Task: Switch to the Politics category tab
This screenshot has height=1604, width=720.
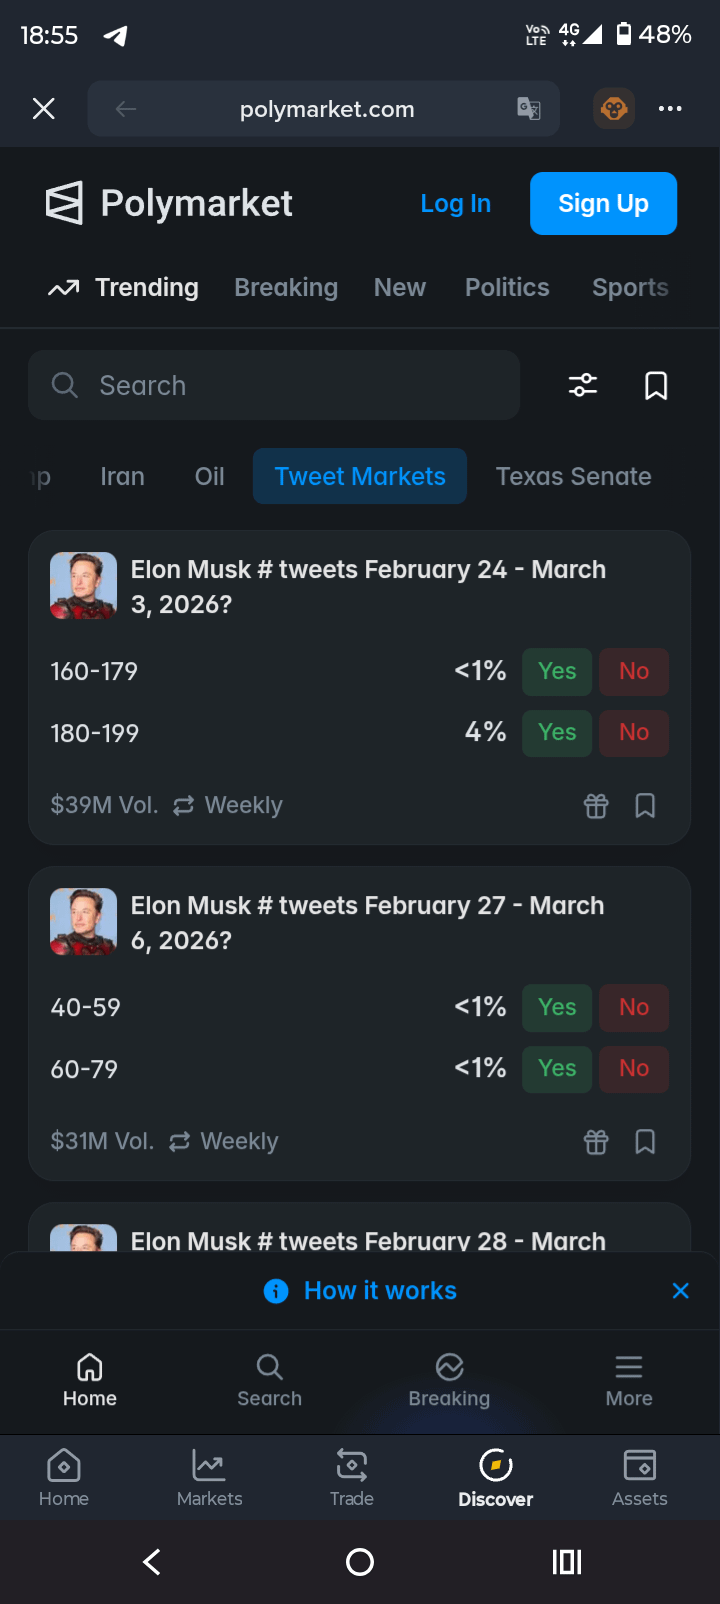Action: [x=507, y=288]
